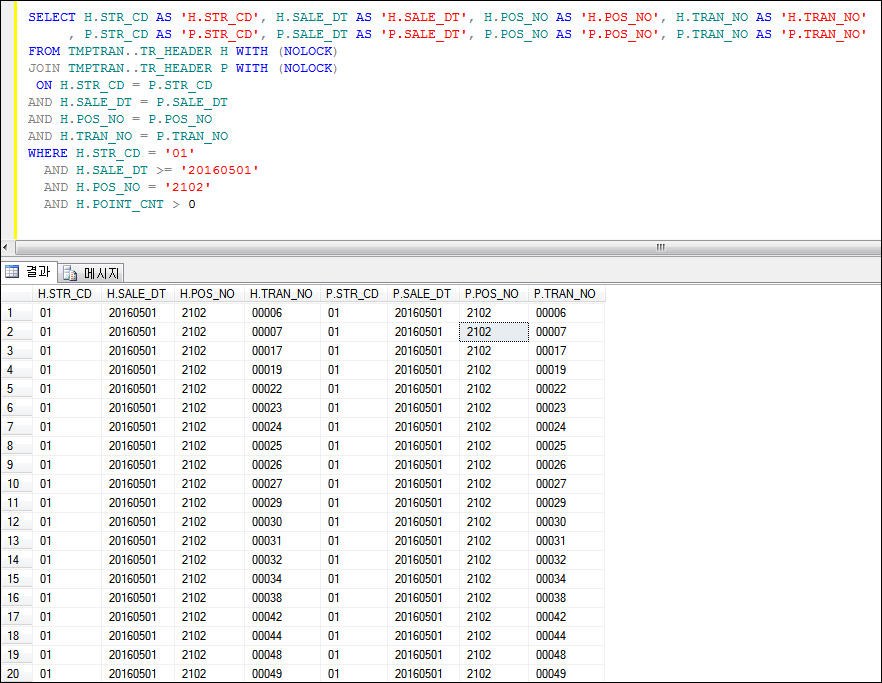882x683 pixels.
Task: Select row header number 15
Action: click(17, 579)
